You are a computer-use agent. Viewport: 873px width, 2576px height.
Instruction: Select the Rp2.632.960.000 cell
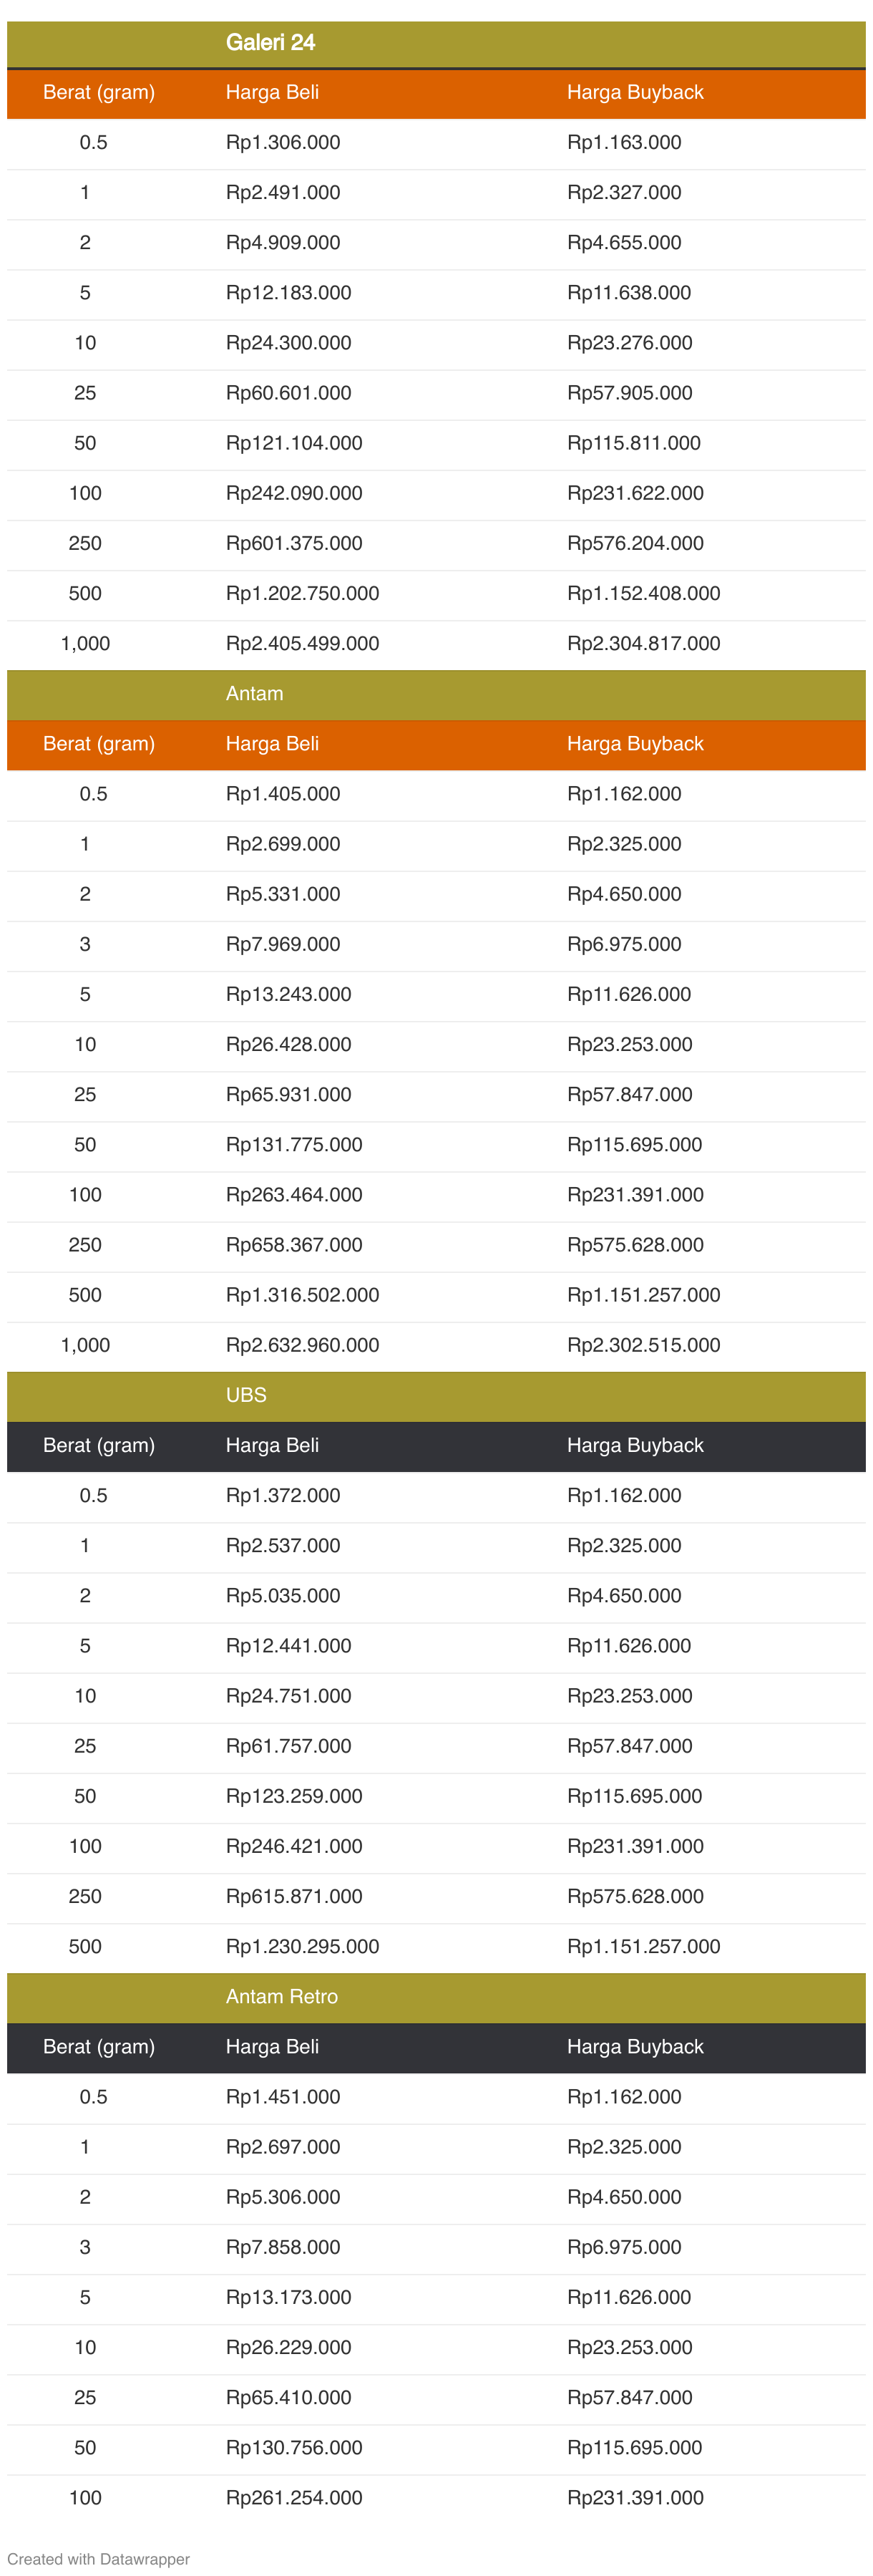tap(302, 1345)
